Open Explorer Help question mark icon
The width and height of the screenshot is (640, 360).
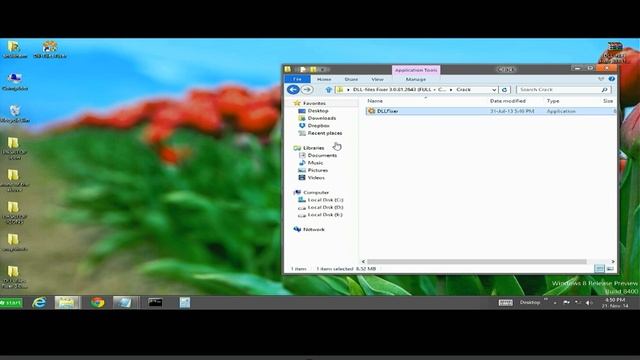[x=611, y=79]
